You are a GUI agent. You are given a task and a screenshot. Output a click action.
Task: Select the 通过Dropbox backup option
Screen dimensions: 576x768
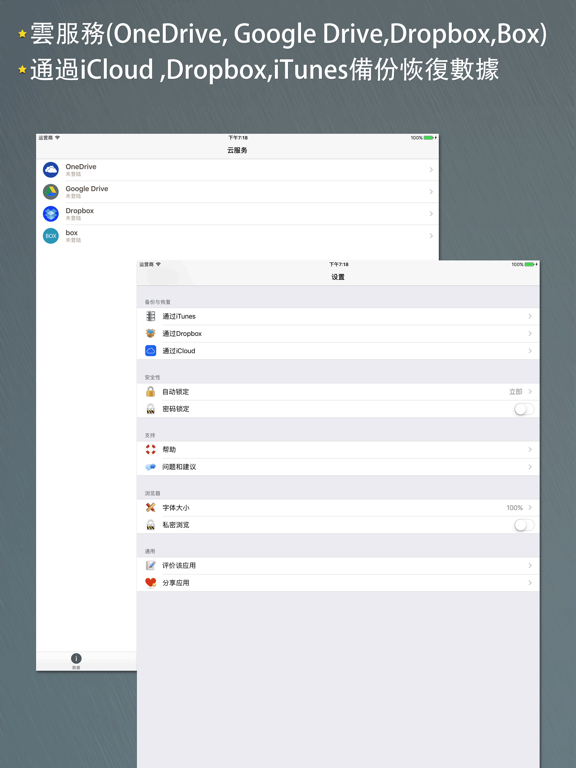click(338, 333)
